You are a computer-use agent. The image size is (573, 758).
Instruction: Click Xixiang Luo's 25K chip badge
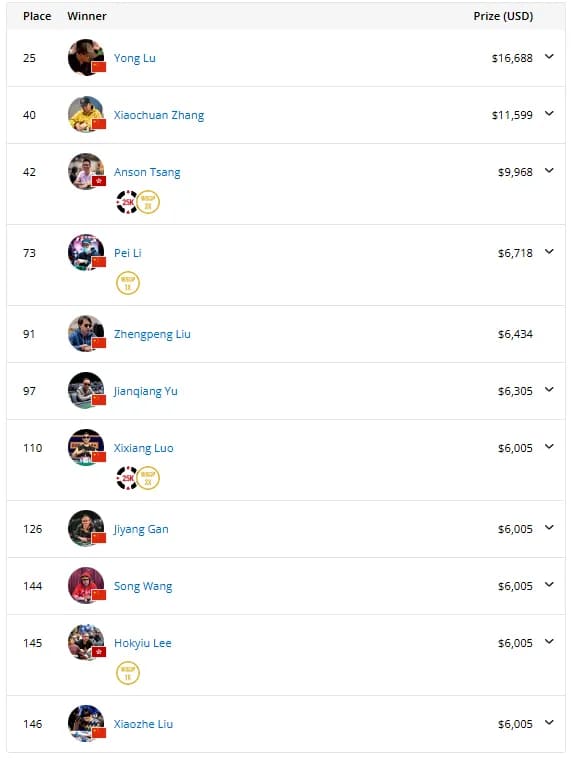[x=127, y=478]
